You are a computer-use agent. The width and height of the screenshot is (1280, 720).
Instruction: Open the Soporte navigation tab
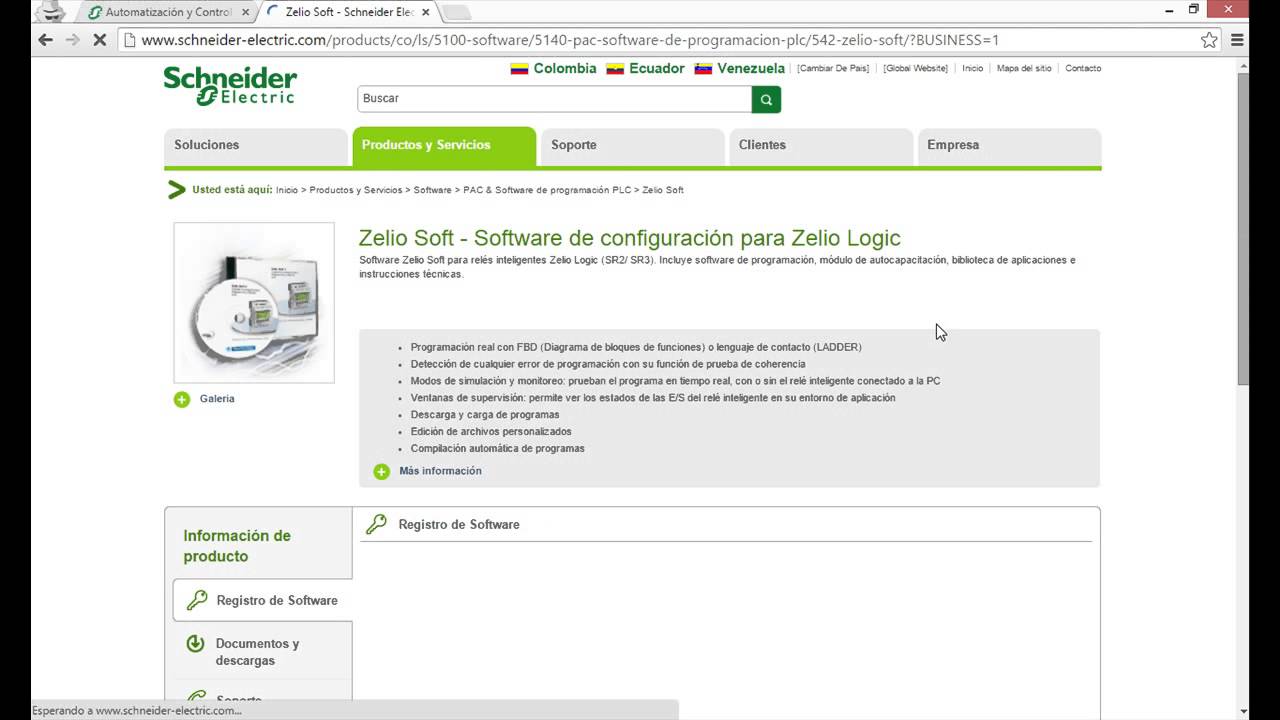[632, 146]
